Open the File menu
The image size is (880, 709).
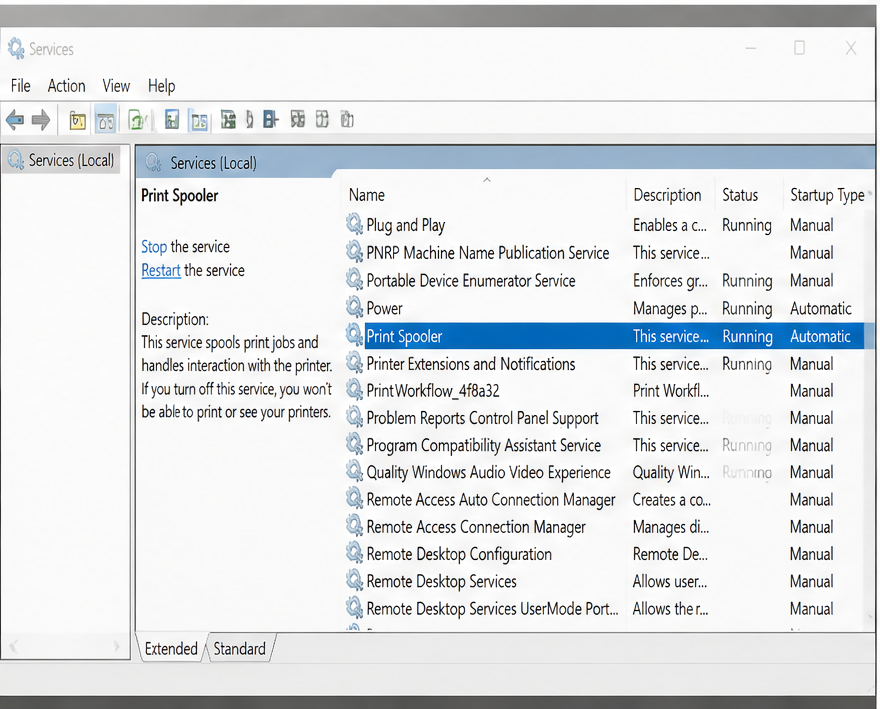tap(21, 86)
